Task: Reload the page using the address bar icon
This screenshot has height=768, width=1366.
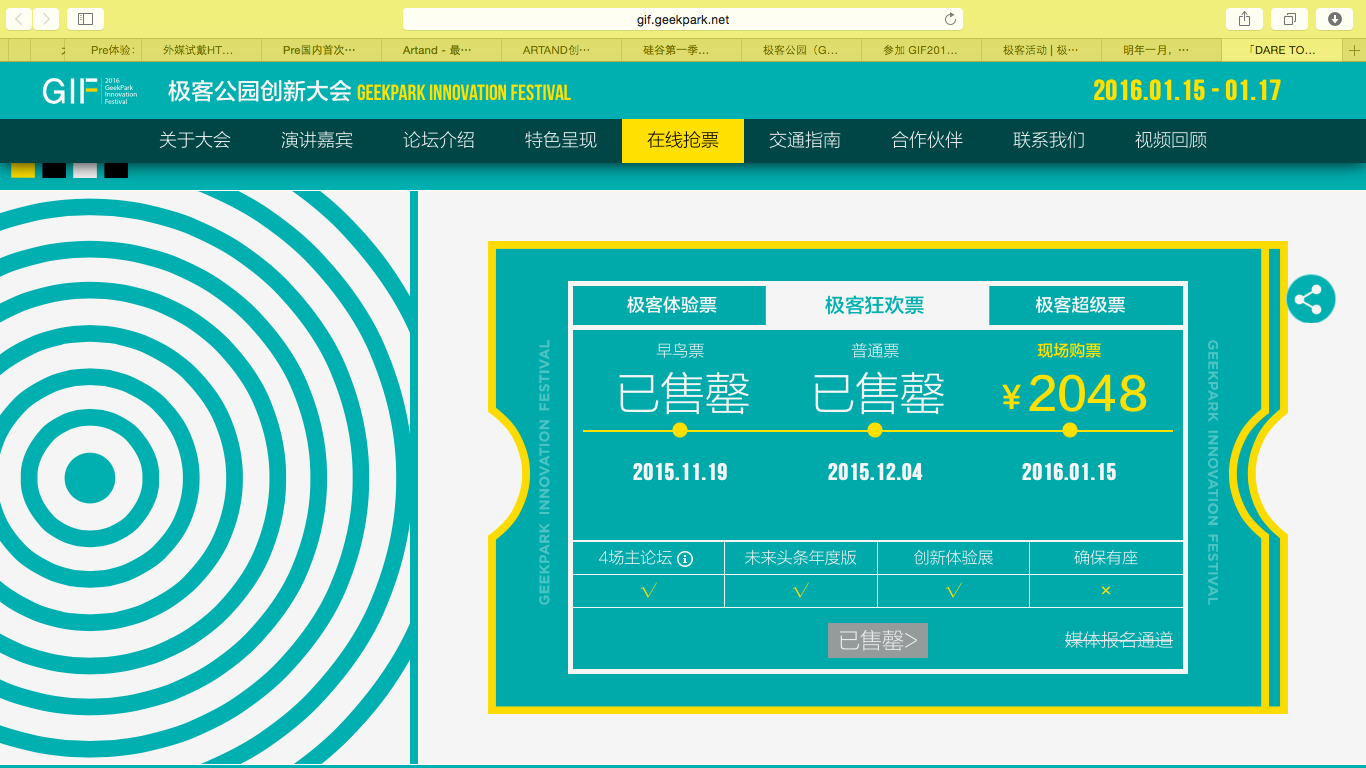Action: pyautogui.click(x=950, y=19)
